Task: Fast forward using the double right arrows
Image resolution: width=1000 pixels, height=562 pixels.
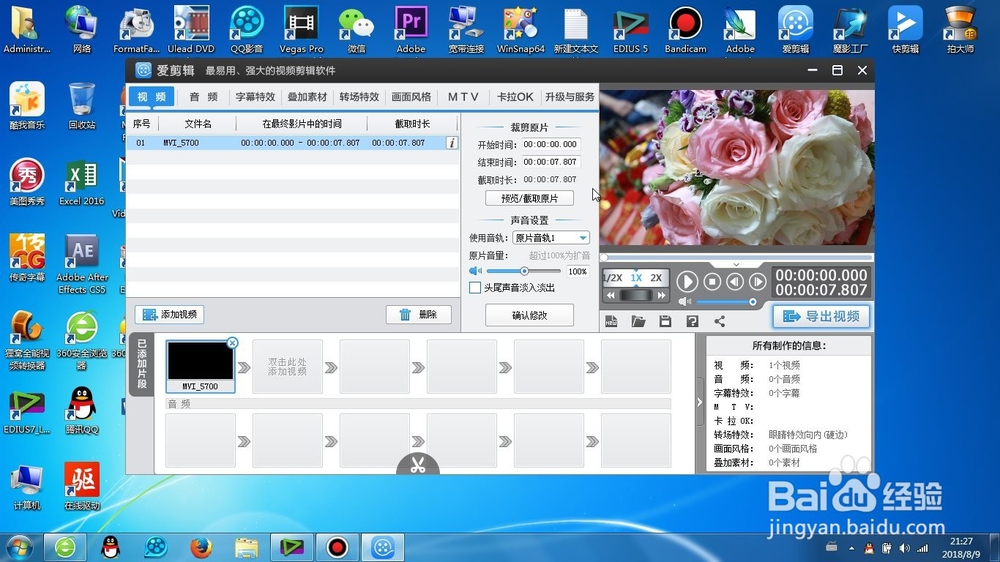Action: click(x=661, y=295)
